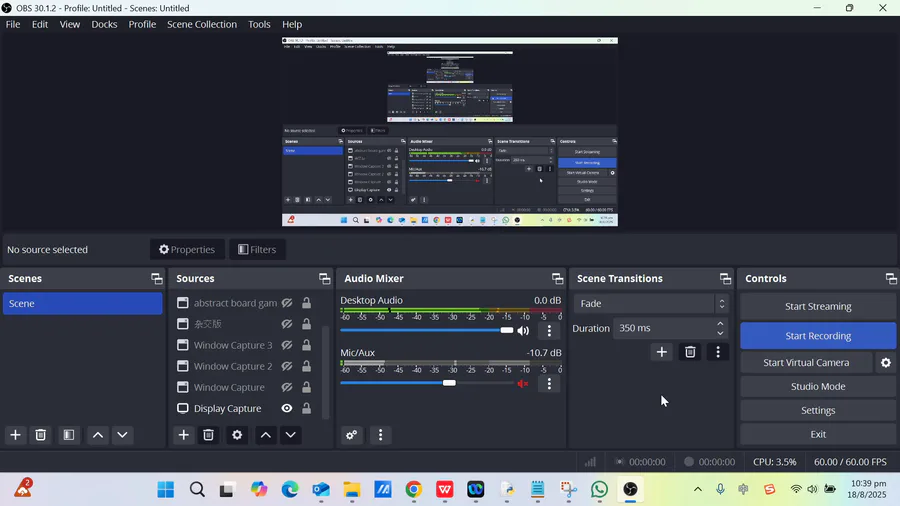
Task: Remove selected scene with trash icon
Action: [x=41, y=435]
